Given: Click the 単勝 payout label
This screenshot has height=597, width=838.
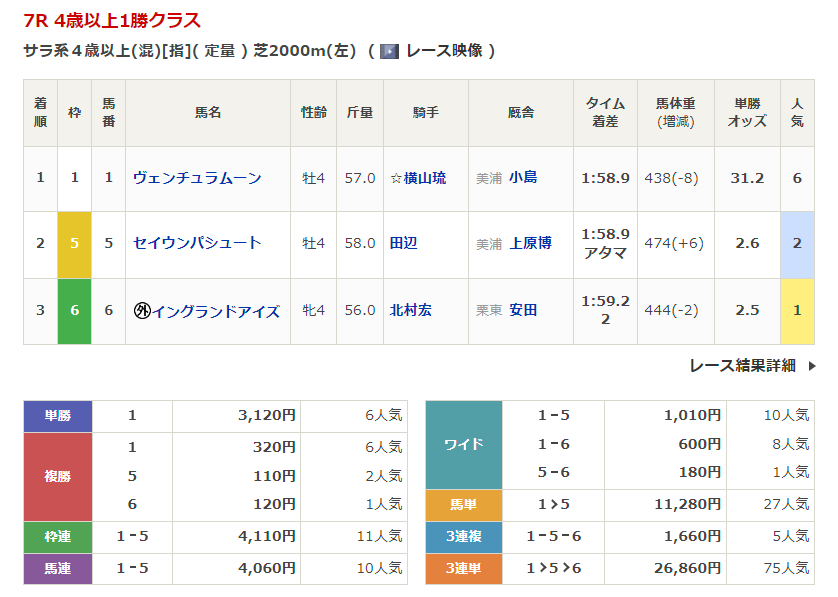Looking at the screenshot, I should pos(58,416).
